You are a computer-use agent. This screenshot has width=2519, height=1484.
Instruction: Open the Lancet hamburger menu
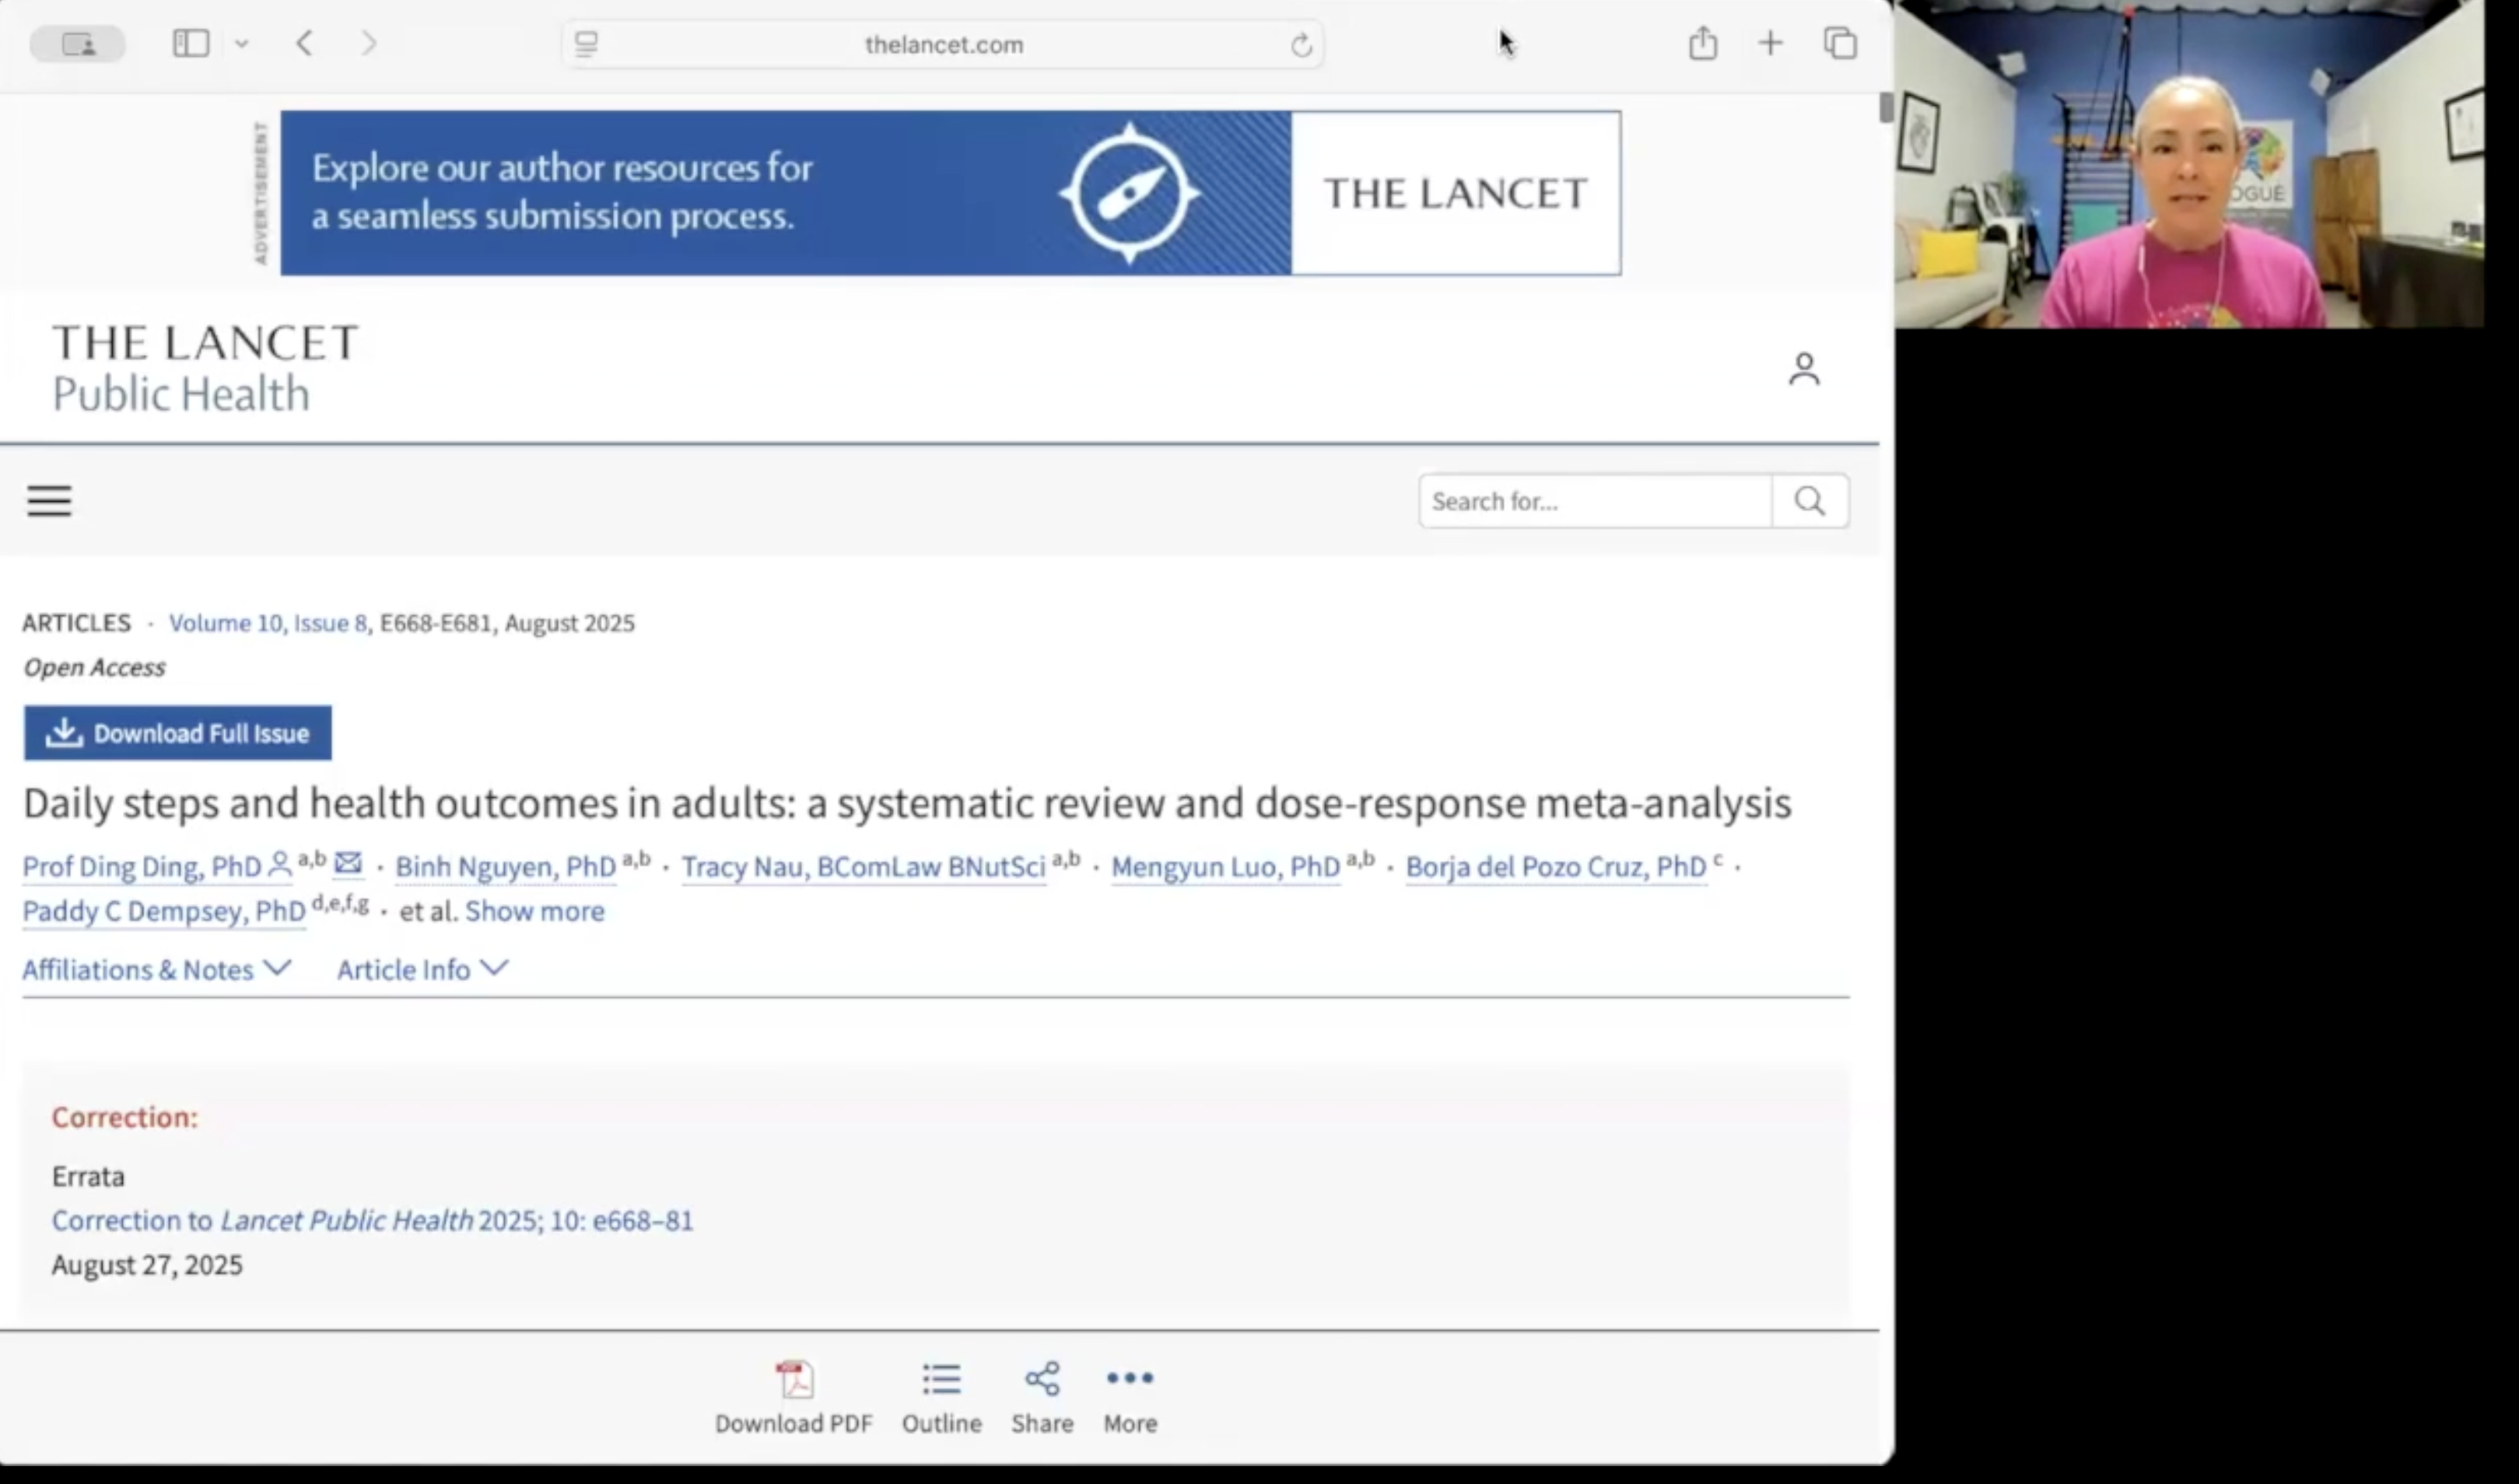click(x=49, y=501)
